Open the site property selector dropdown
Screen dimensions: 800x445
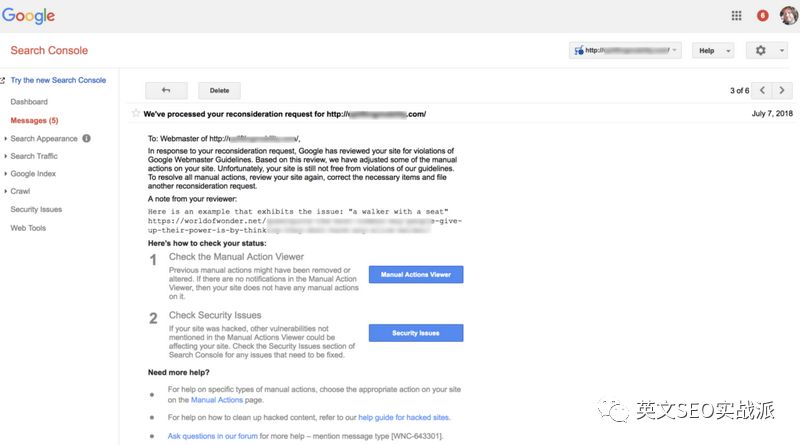[x=625, y=51]
